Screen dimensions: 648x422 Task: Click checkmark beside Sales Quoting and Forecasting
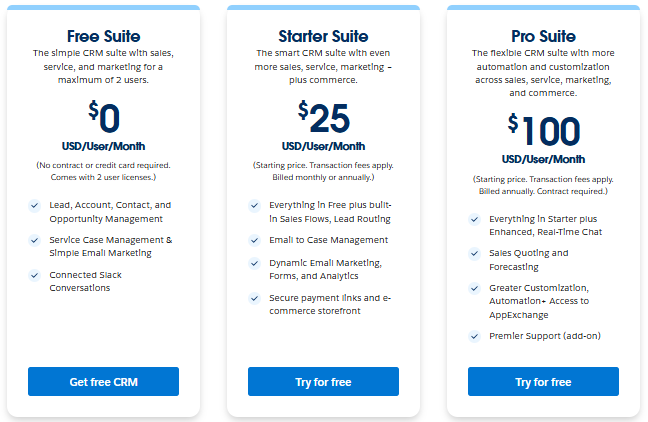(474, 254)
